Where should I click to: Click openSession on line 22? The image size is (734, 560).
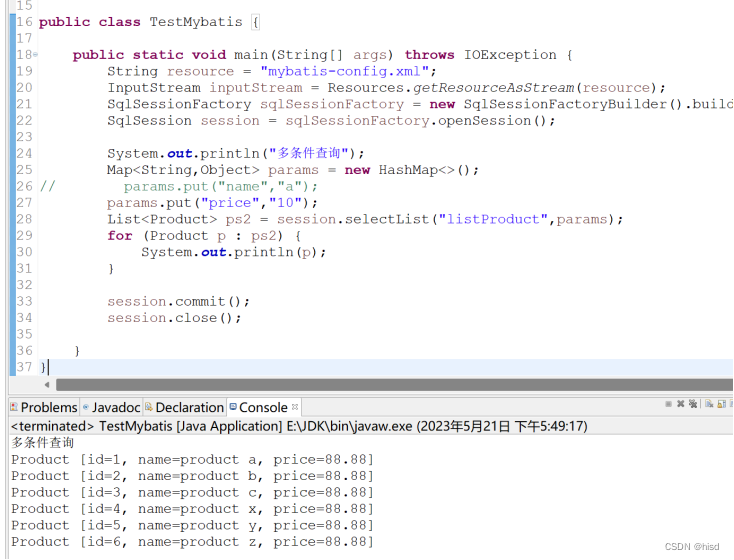(484, 121)
